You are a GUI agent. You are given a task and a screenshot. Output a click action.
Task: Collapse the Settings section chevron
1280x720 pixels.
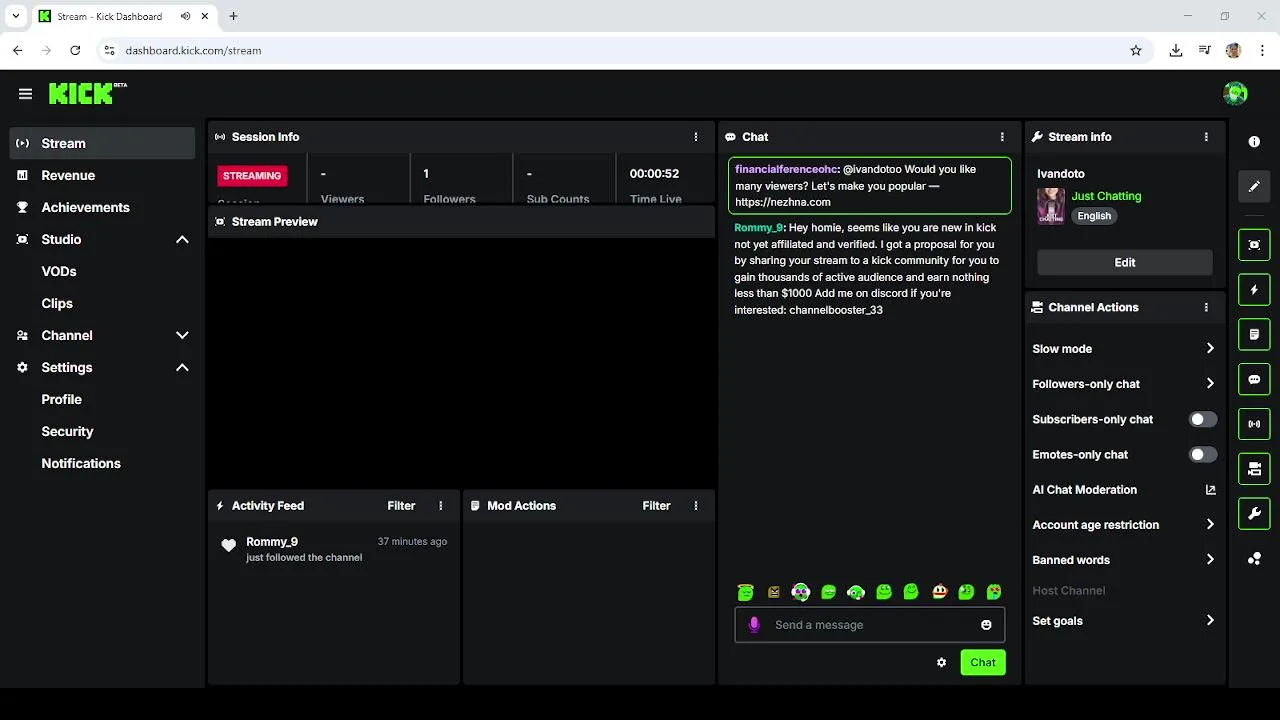tap(182, 368)
